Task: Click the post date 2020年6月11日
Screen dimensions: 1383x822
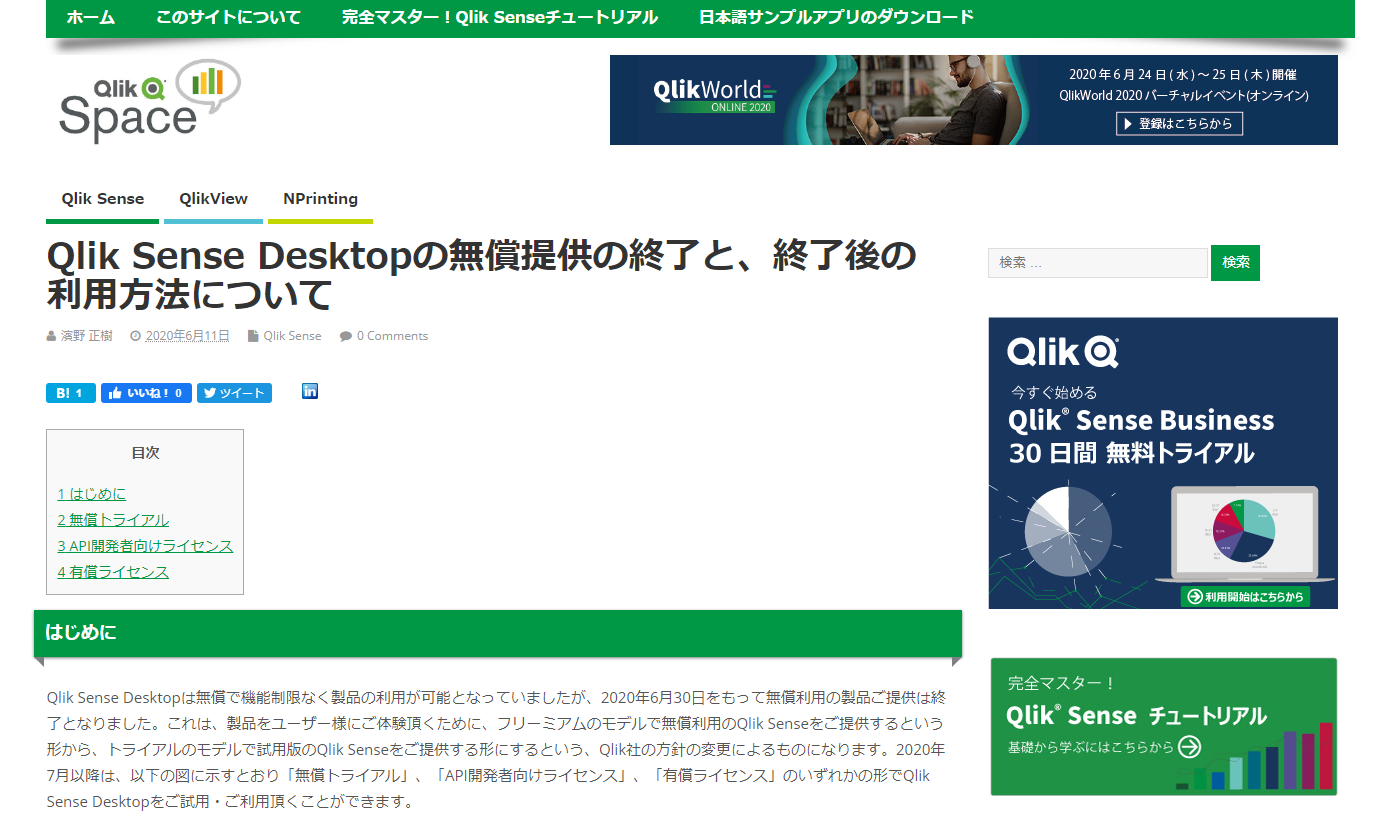Action: pyautogui.click(x=187, y=336)
